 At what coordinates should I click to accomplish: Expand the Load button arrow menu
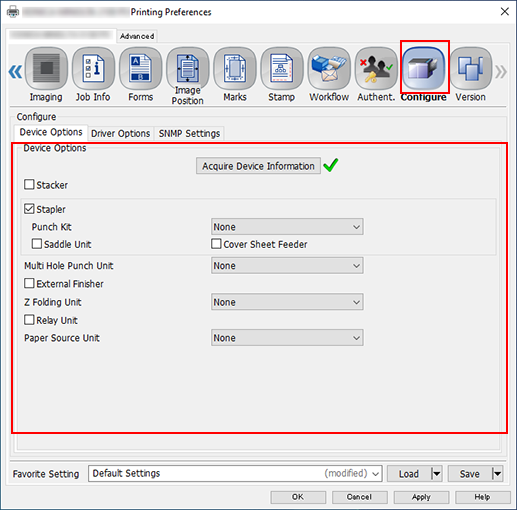click(436, 474)
